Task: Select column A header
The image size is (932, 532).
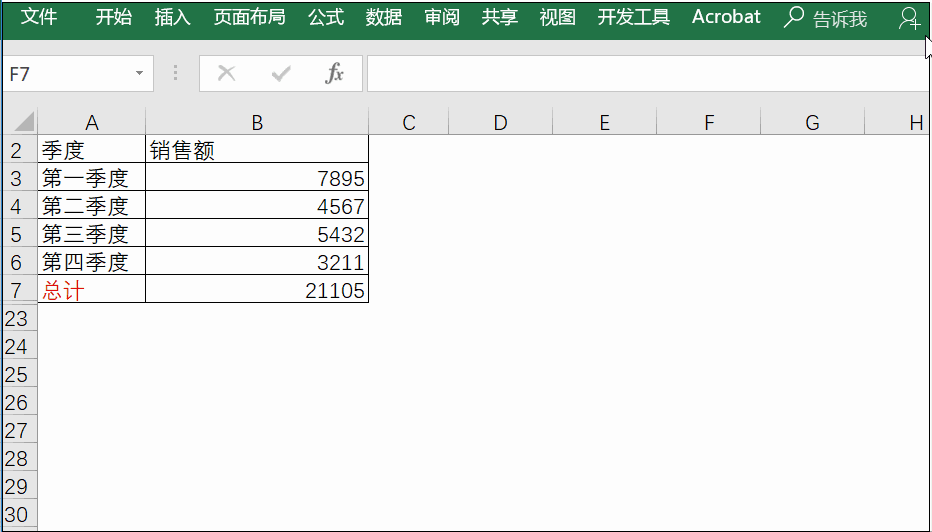Action: pos(92,122)
